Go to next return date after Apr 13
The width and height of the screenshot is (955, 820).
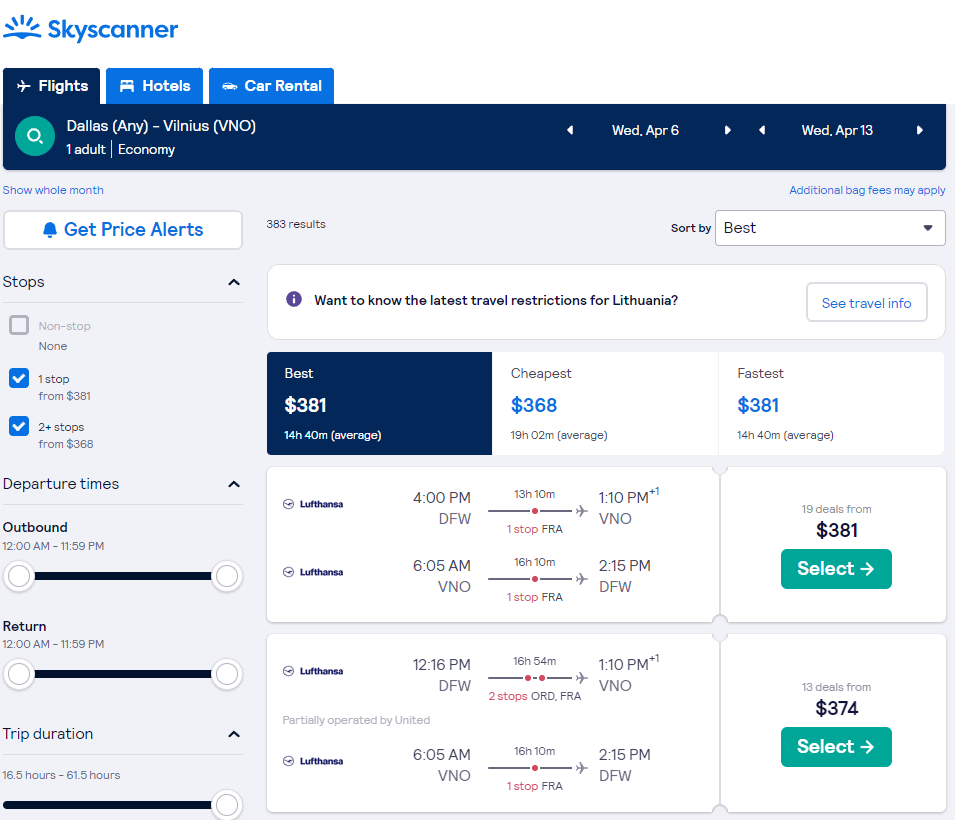[x=920, y=130]
